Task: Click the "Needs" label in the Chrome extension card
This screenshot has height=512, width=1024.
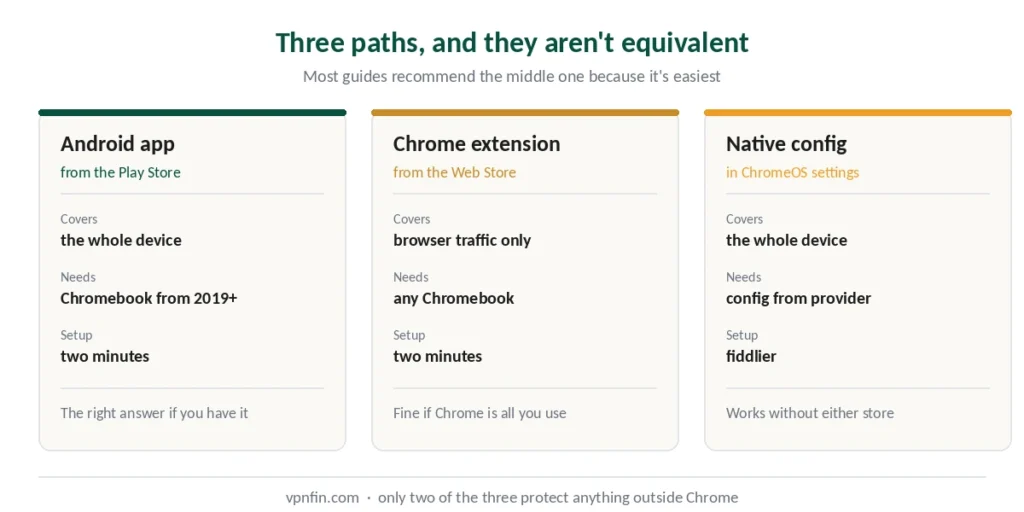Action: pyautogui.click(x=411, y=278)
